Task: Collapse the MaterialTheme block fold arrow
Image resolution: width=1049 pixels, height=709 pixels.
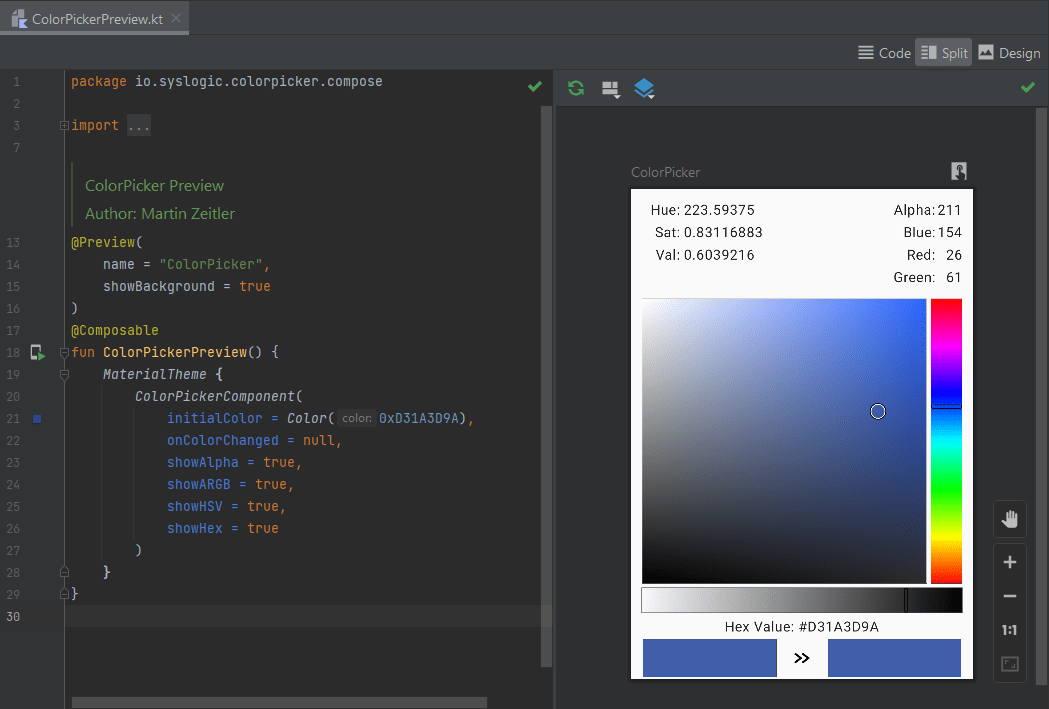Action: click(64, 373)
